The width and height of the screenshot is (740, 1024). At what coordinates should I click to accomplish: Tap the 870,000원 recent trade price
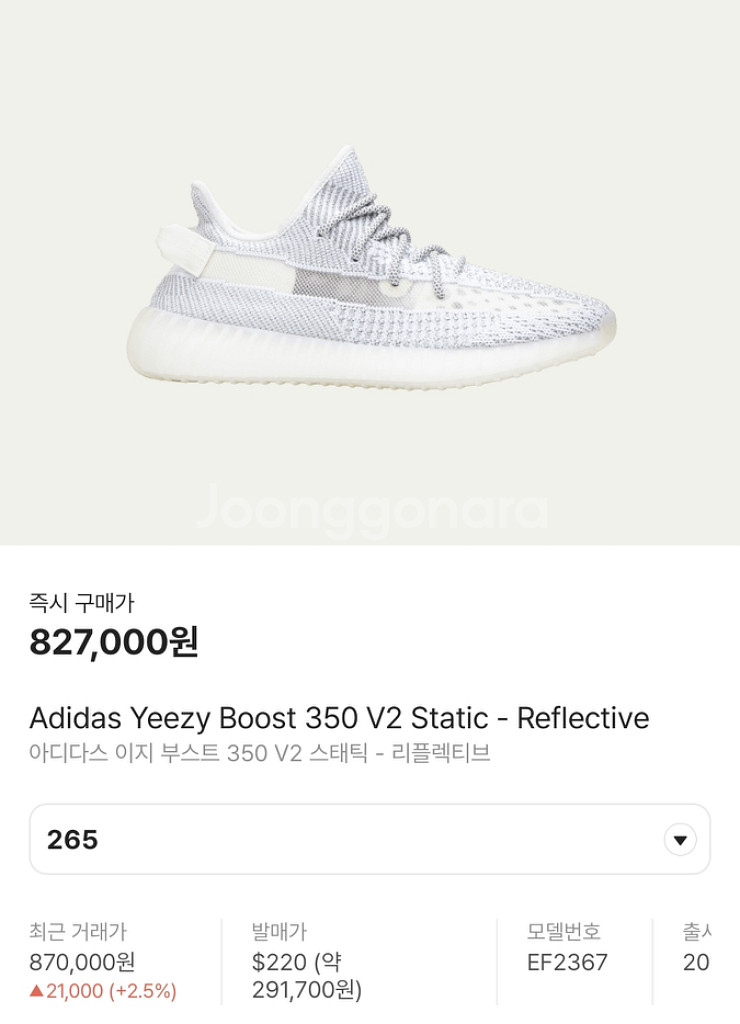click(x=82, y=962)
